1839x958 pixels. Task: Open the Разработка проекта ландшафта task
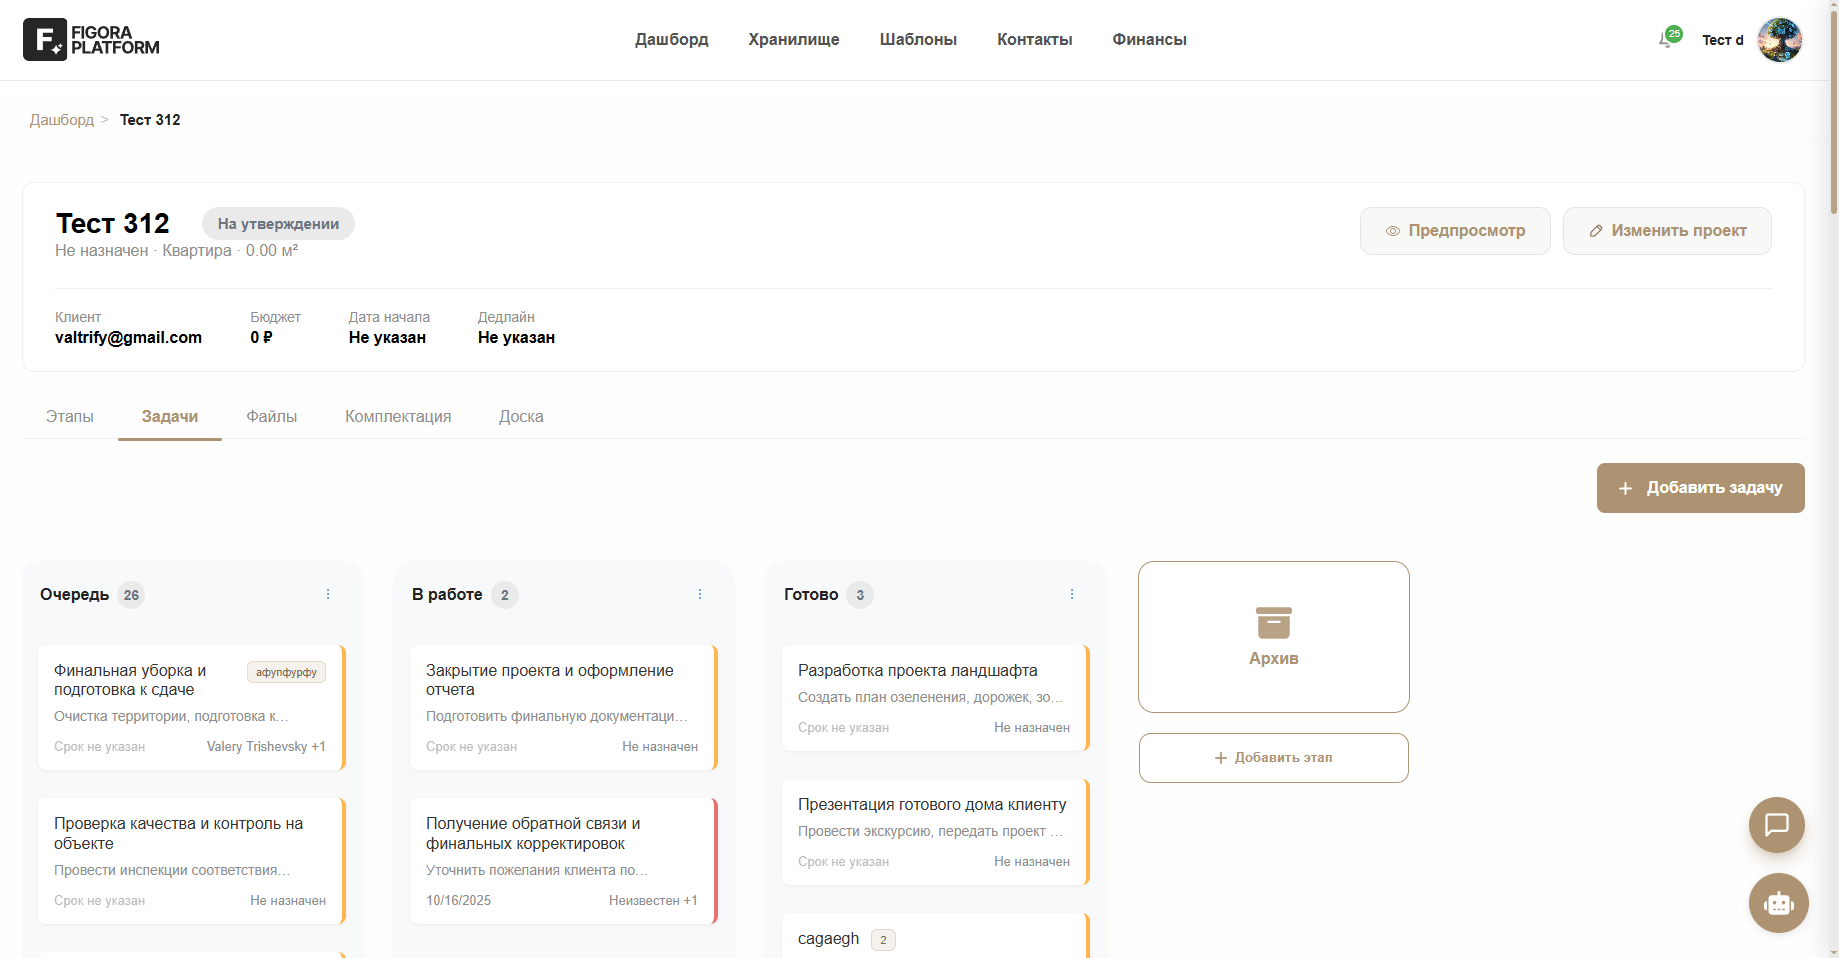tap(936, 698)
